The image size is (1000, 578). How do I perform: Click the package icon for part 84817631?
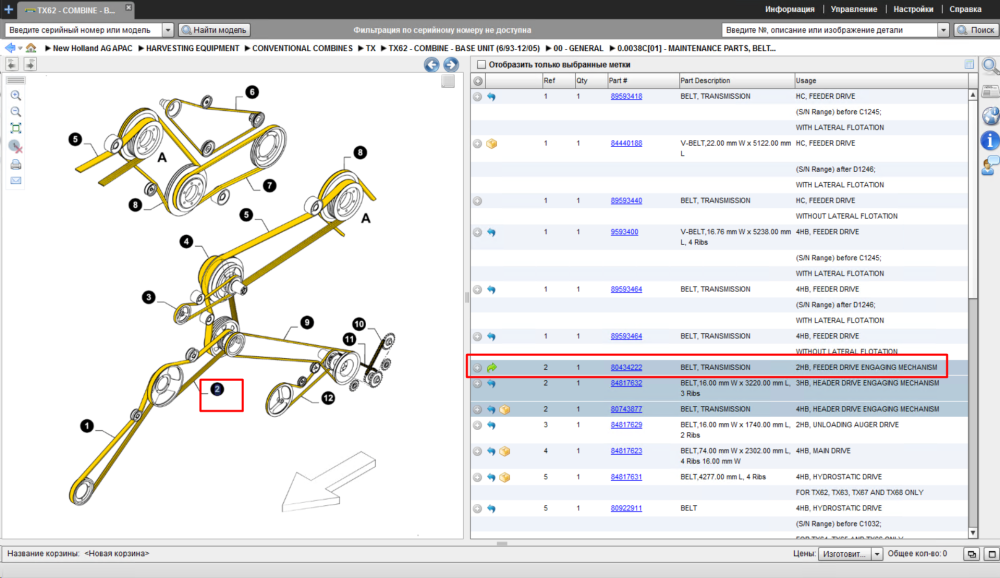[x=505, y=477]
